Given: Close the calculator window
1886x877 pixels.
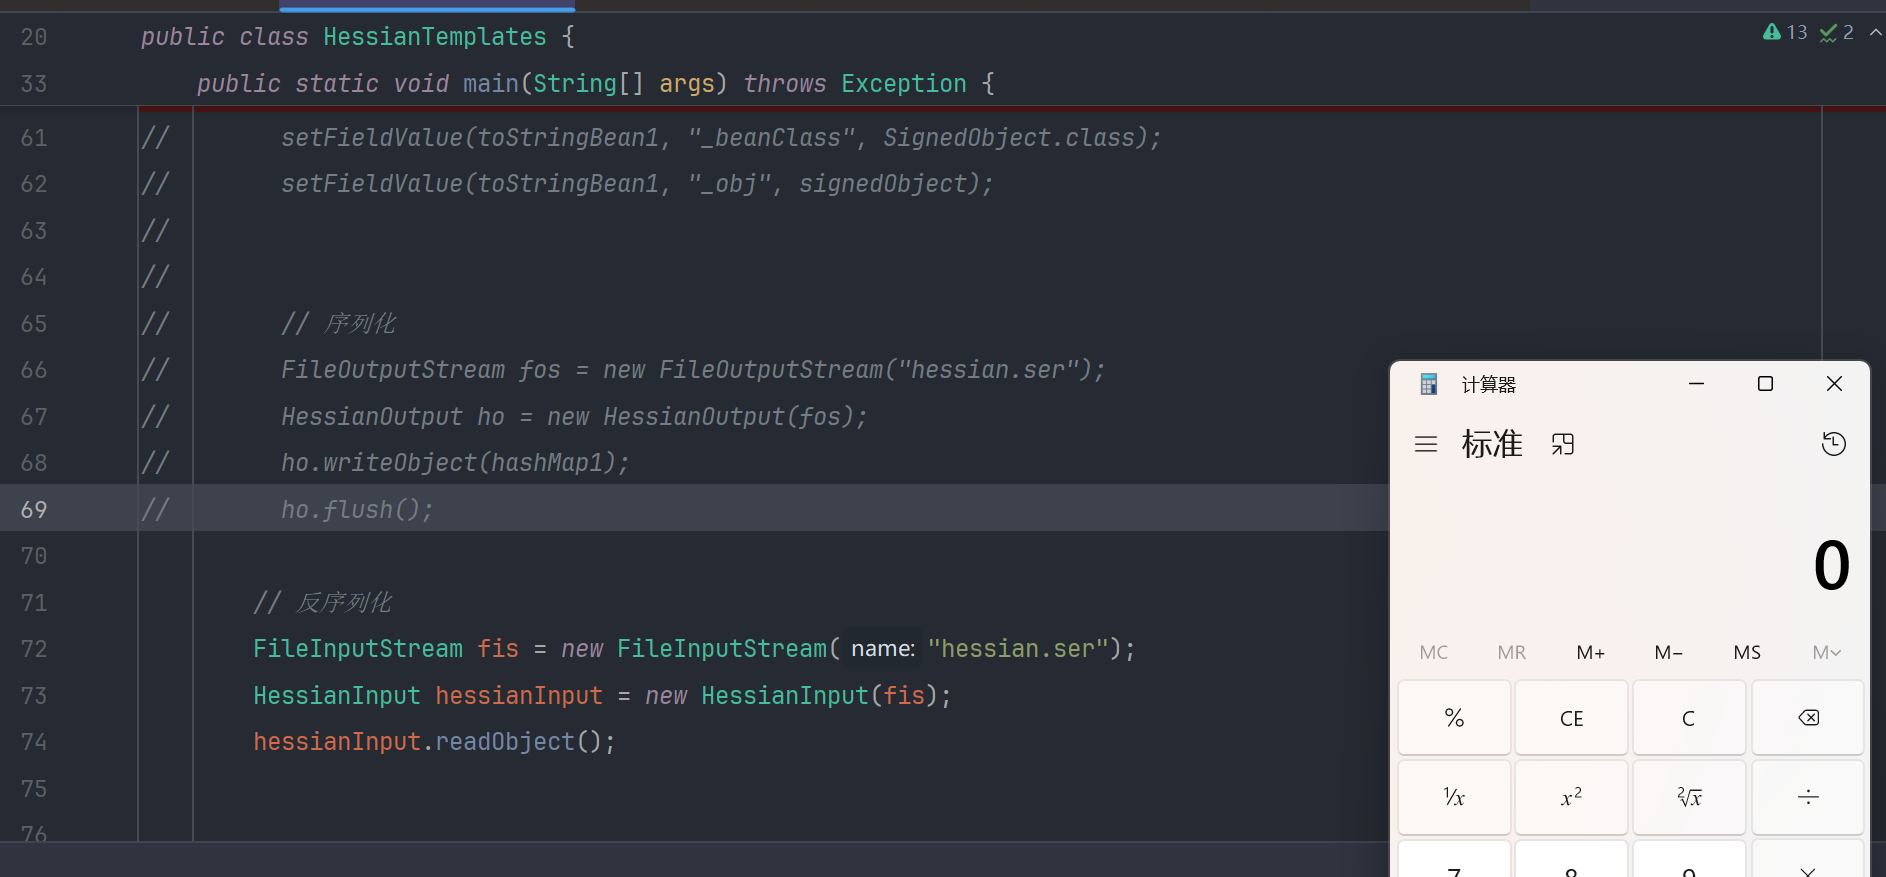Looking at the screenshot, I should 1834,384.
